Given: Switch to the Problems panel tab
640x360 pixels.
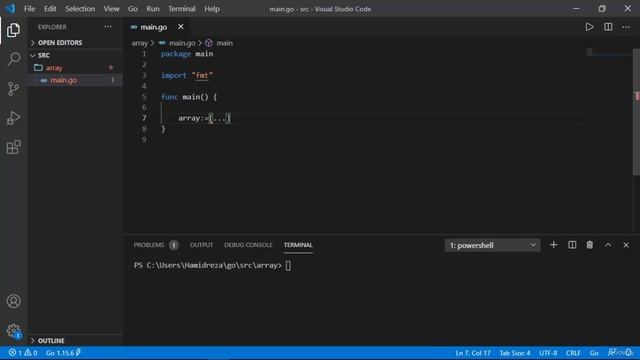Looking at the screenshot, I should tap(156, 245).
